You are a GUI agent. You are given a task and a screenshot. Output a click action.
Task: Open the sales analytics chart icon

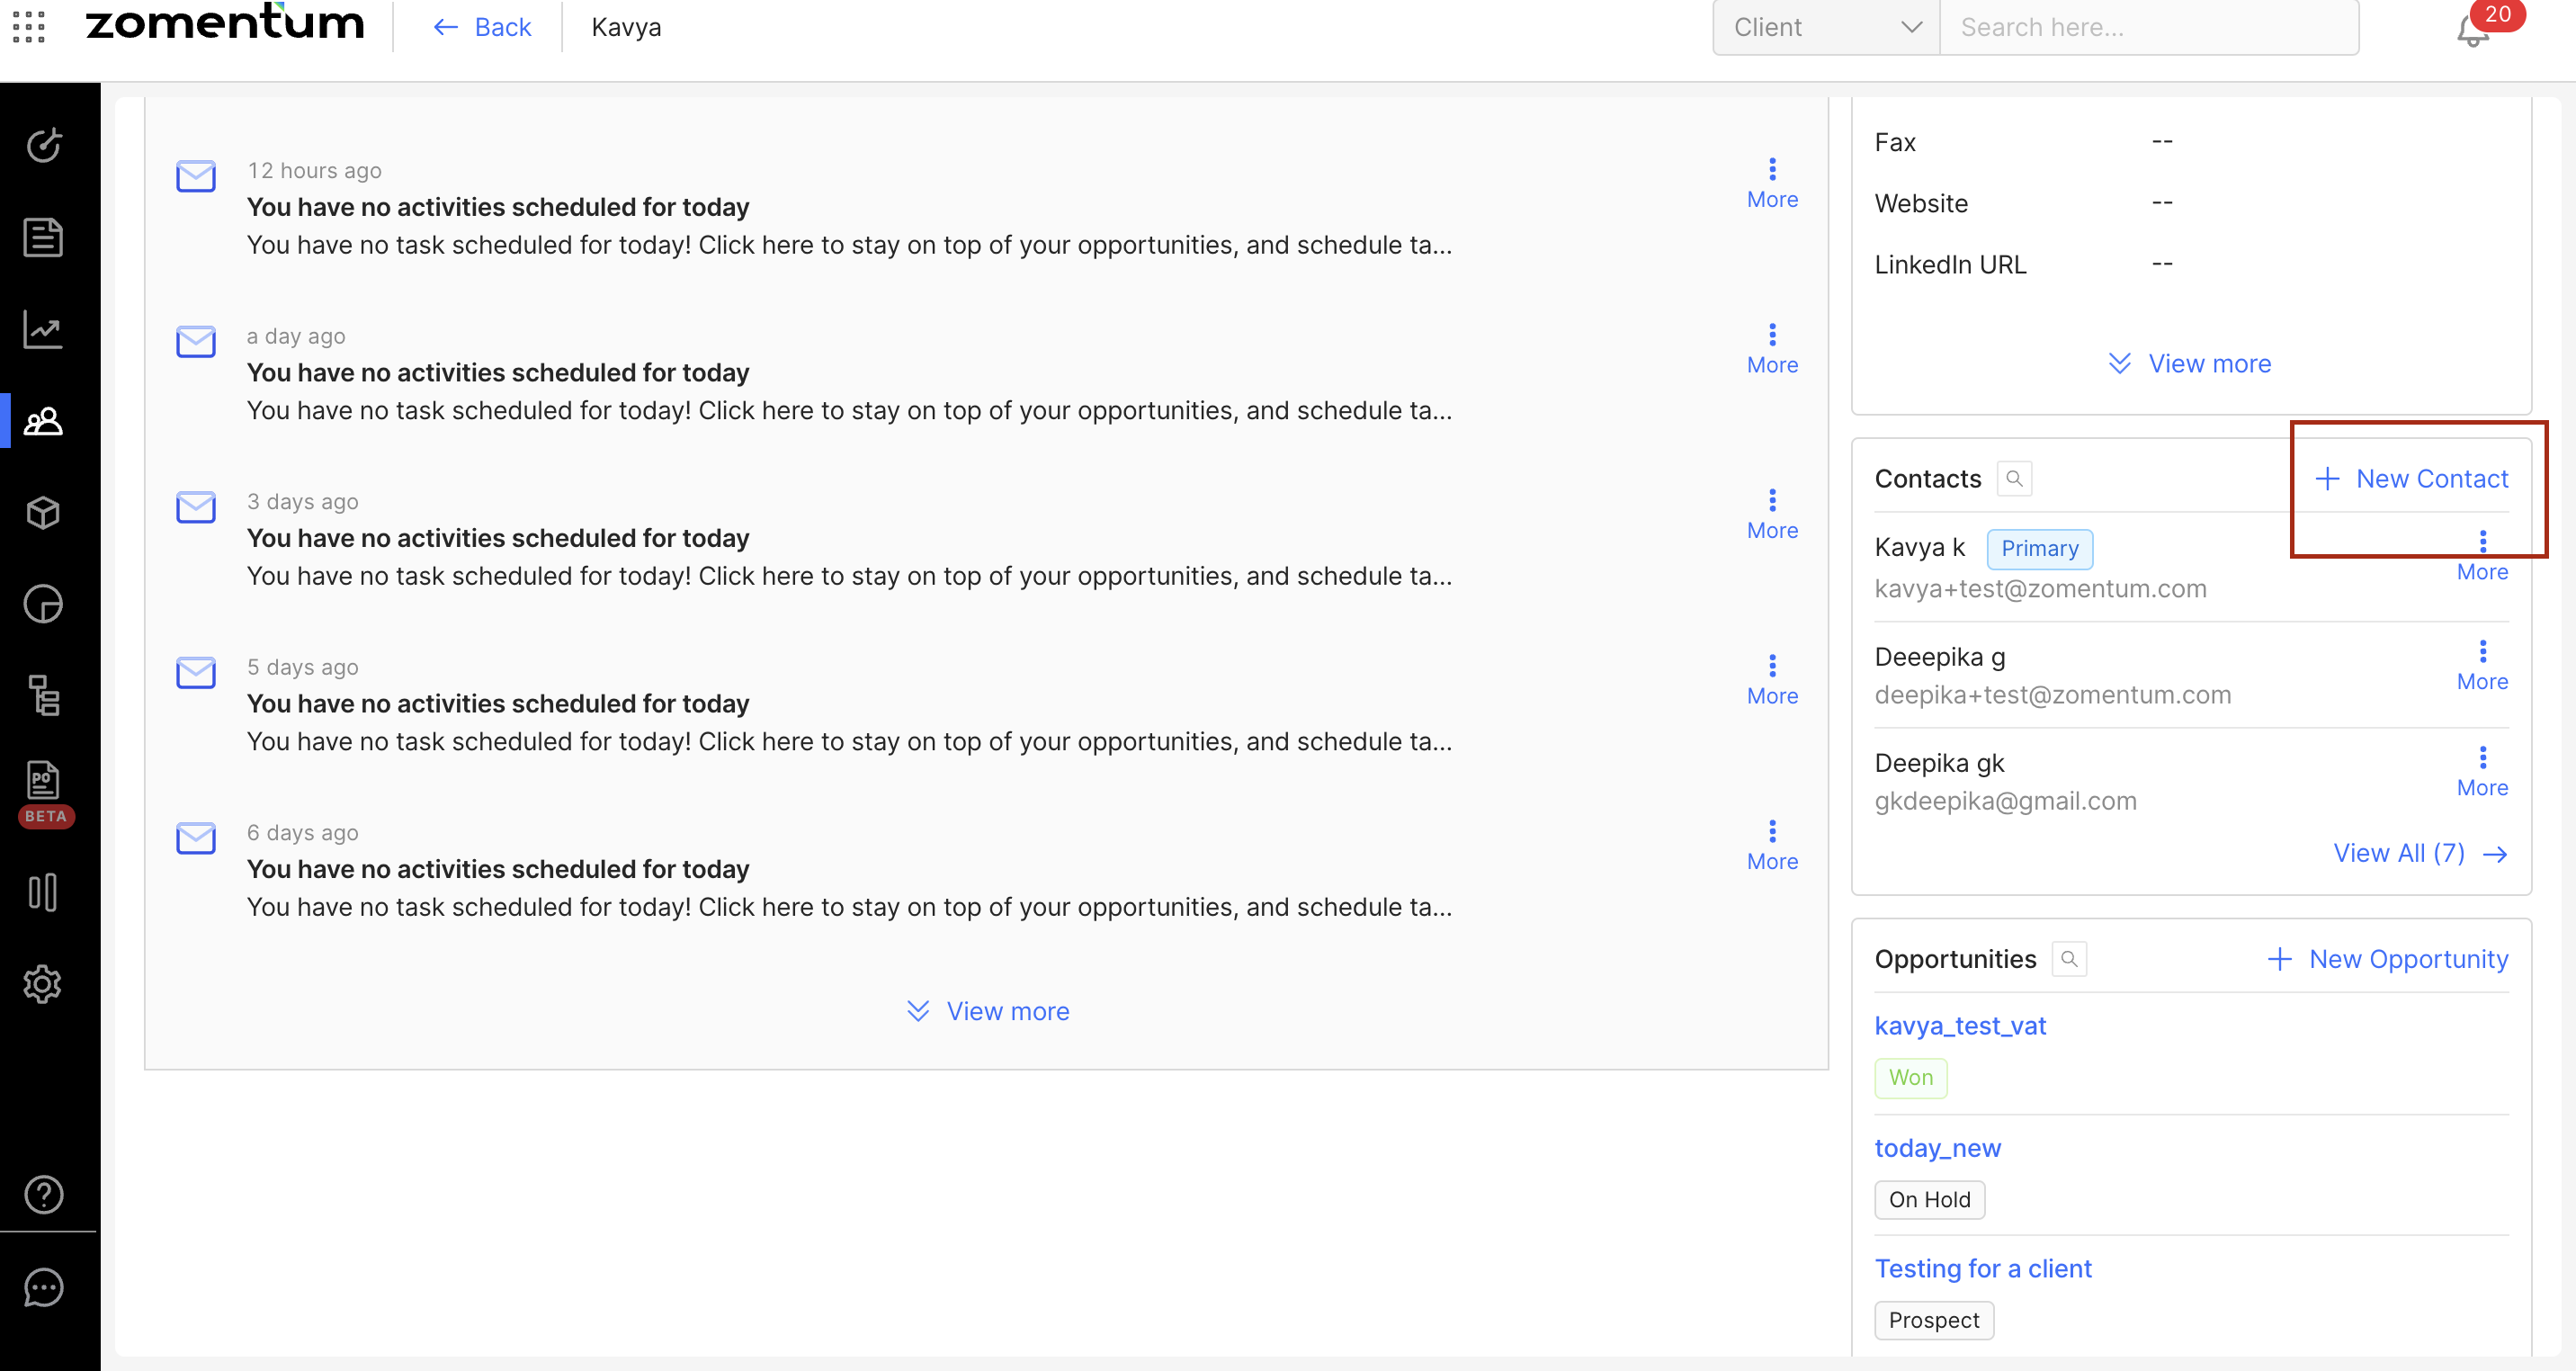click(43, 329)
